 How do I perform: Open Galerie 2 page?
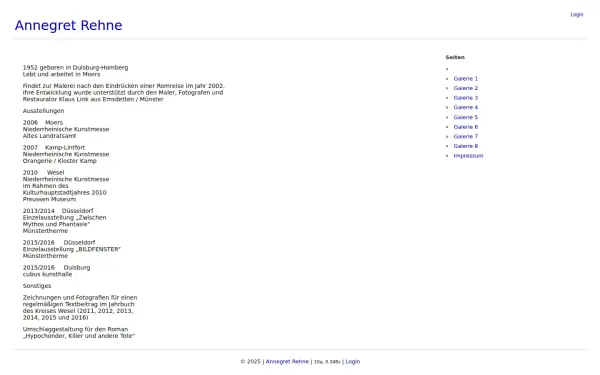(466, 88)
